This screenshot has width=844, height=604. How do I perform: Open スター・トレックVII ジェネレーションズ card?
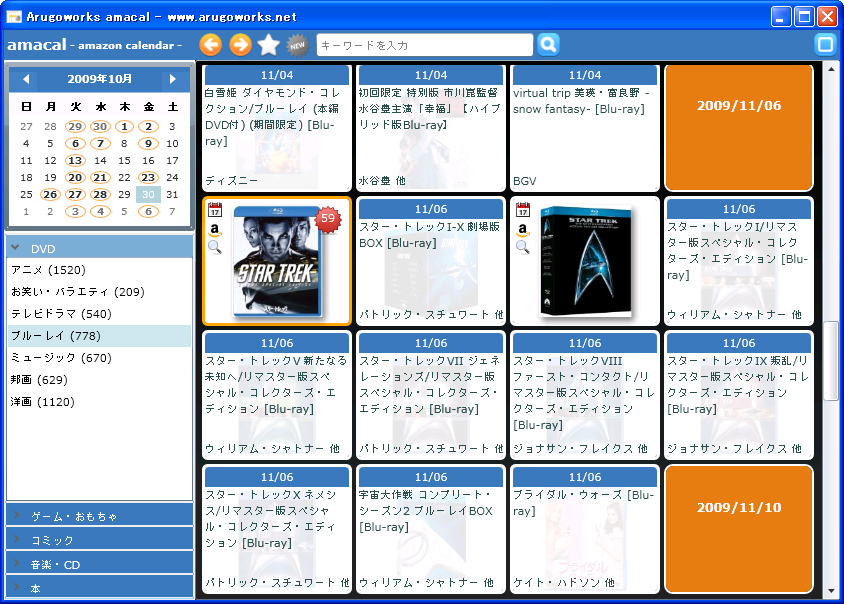[431, 395]
